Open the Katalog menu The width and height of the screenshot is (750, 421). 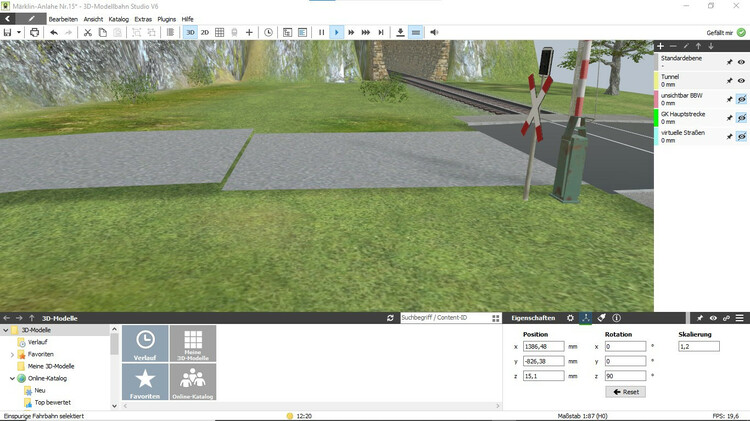pos(119,19)
